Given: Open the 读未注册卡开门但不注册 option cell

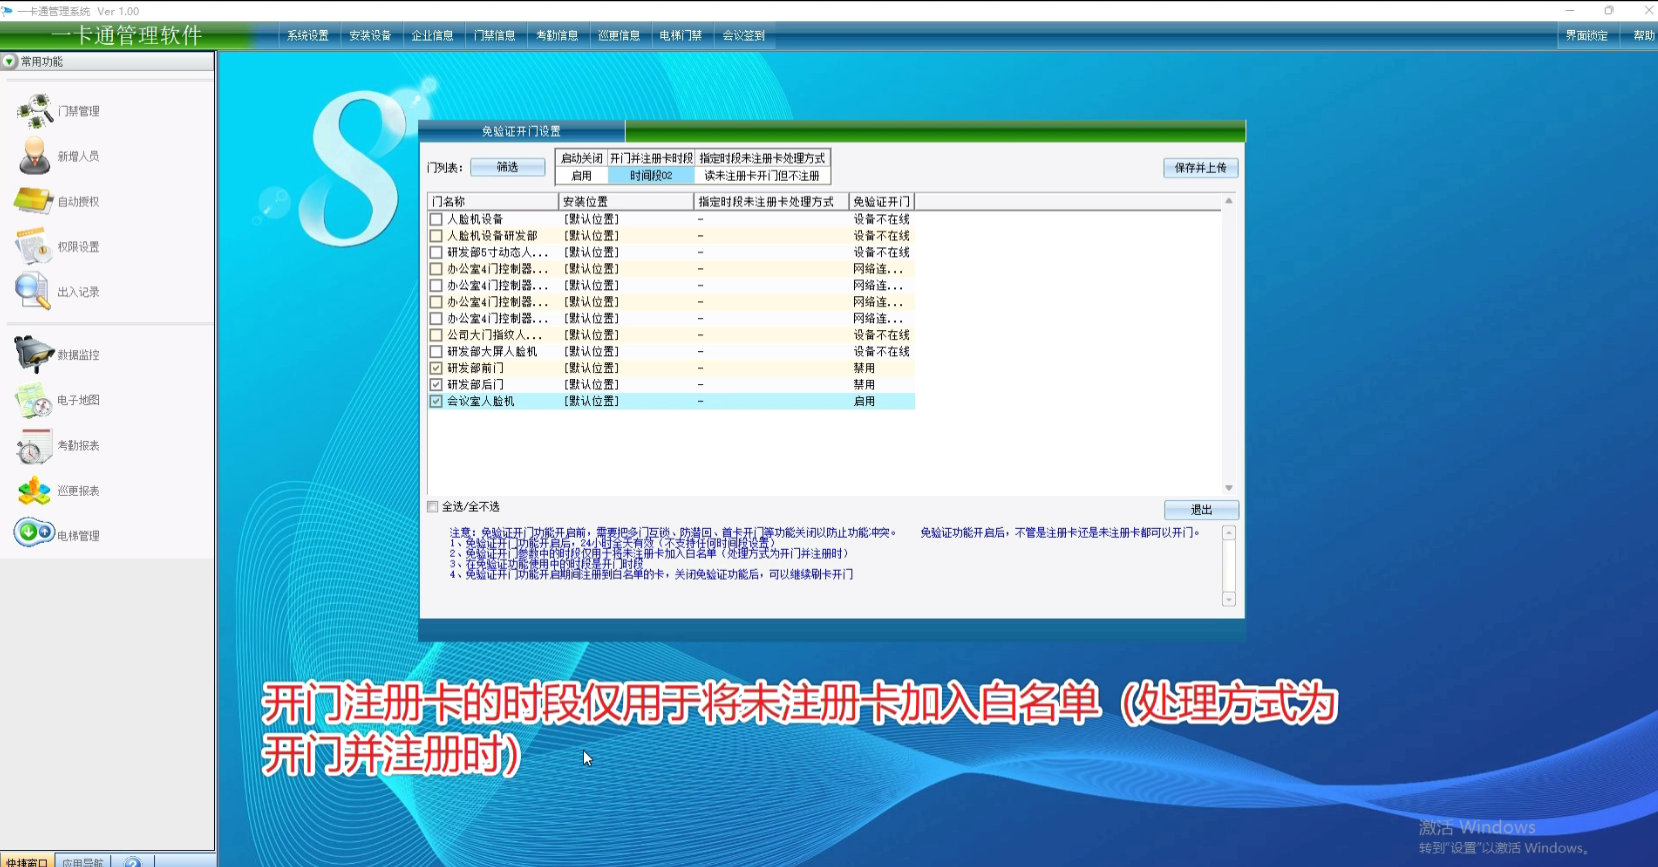Looking at the screenshot, I should point(762,176).
